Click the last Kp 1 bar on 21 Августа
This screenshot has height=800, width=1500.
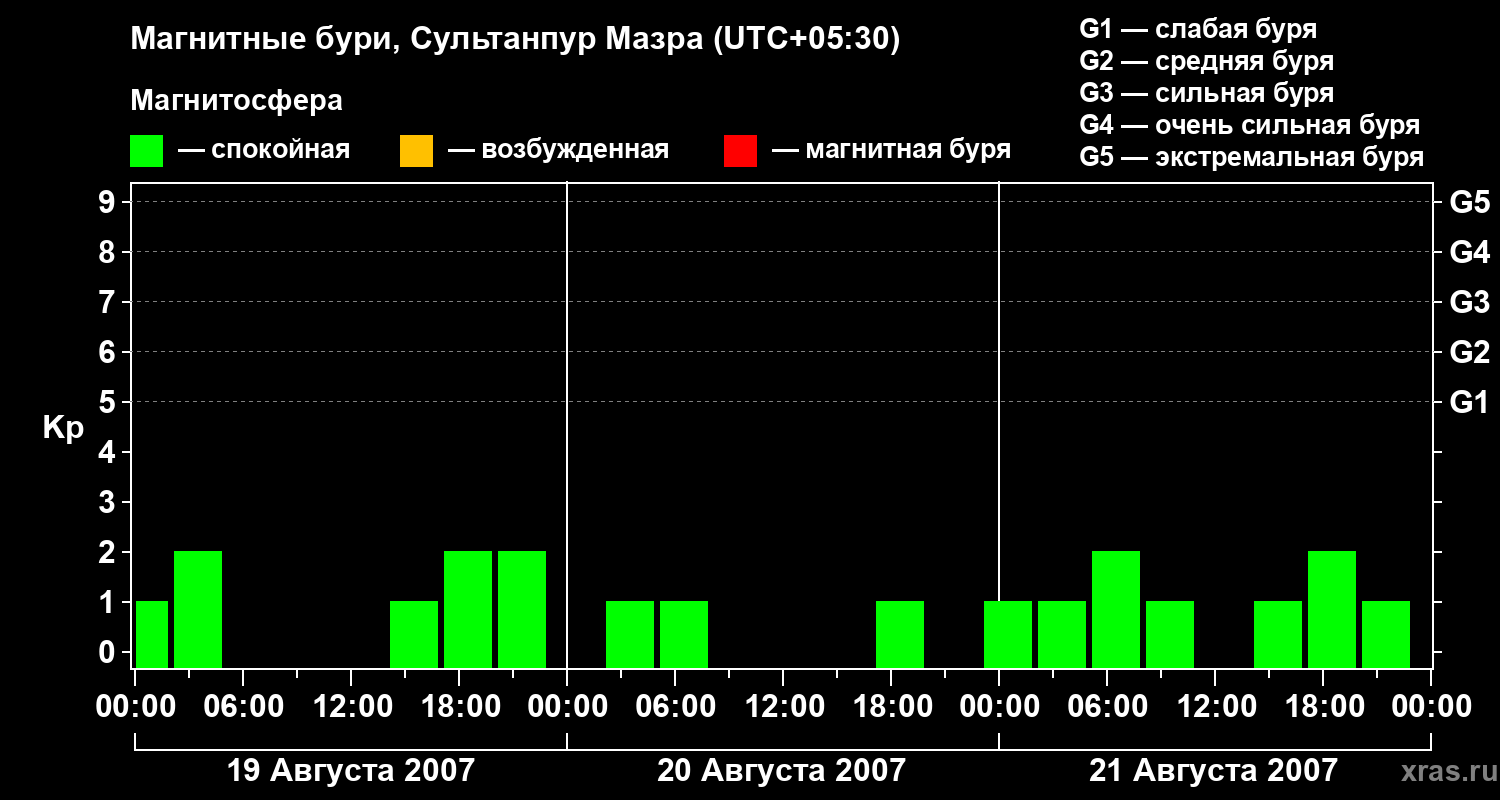[x=1386, y=634]
